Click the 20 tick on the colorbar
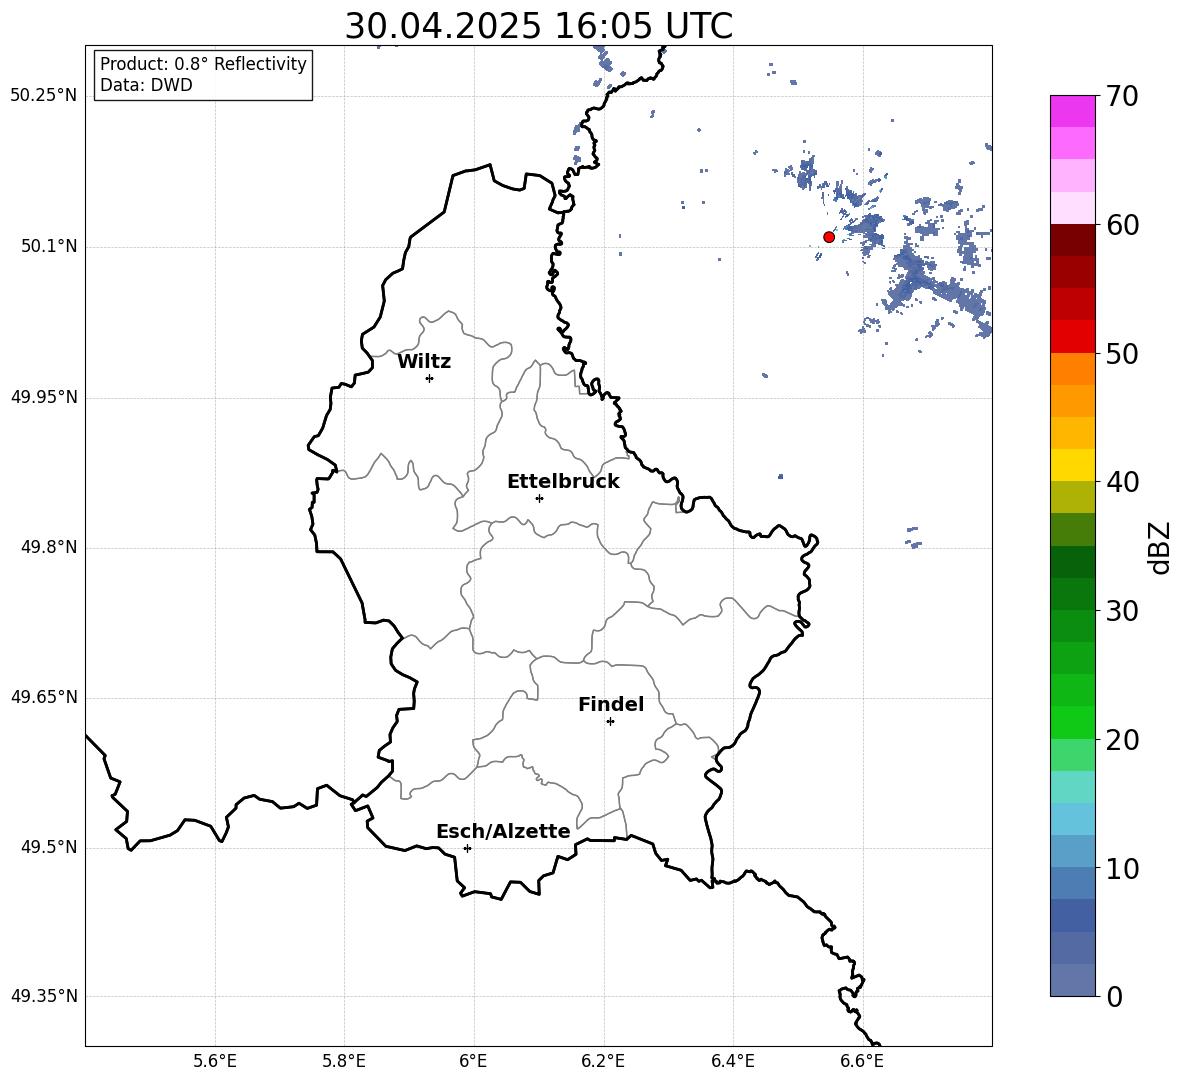 (x=1122, y=740)
